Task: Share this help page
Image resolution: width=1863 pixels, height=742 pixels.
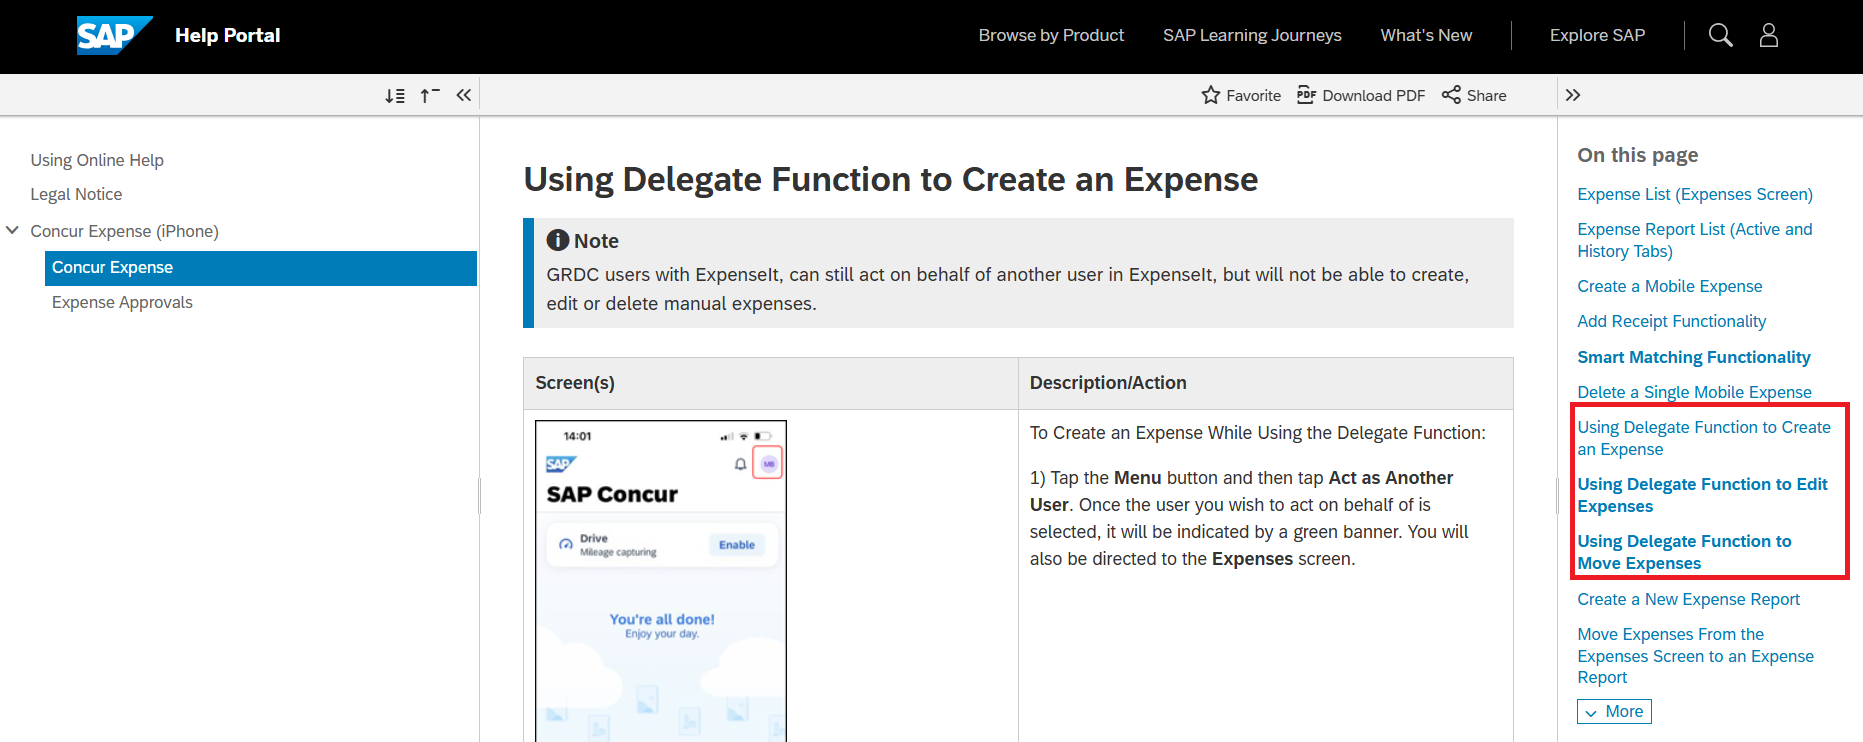Action: pyautogui.click(x=1474, y=96)
